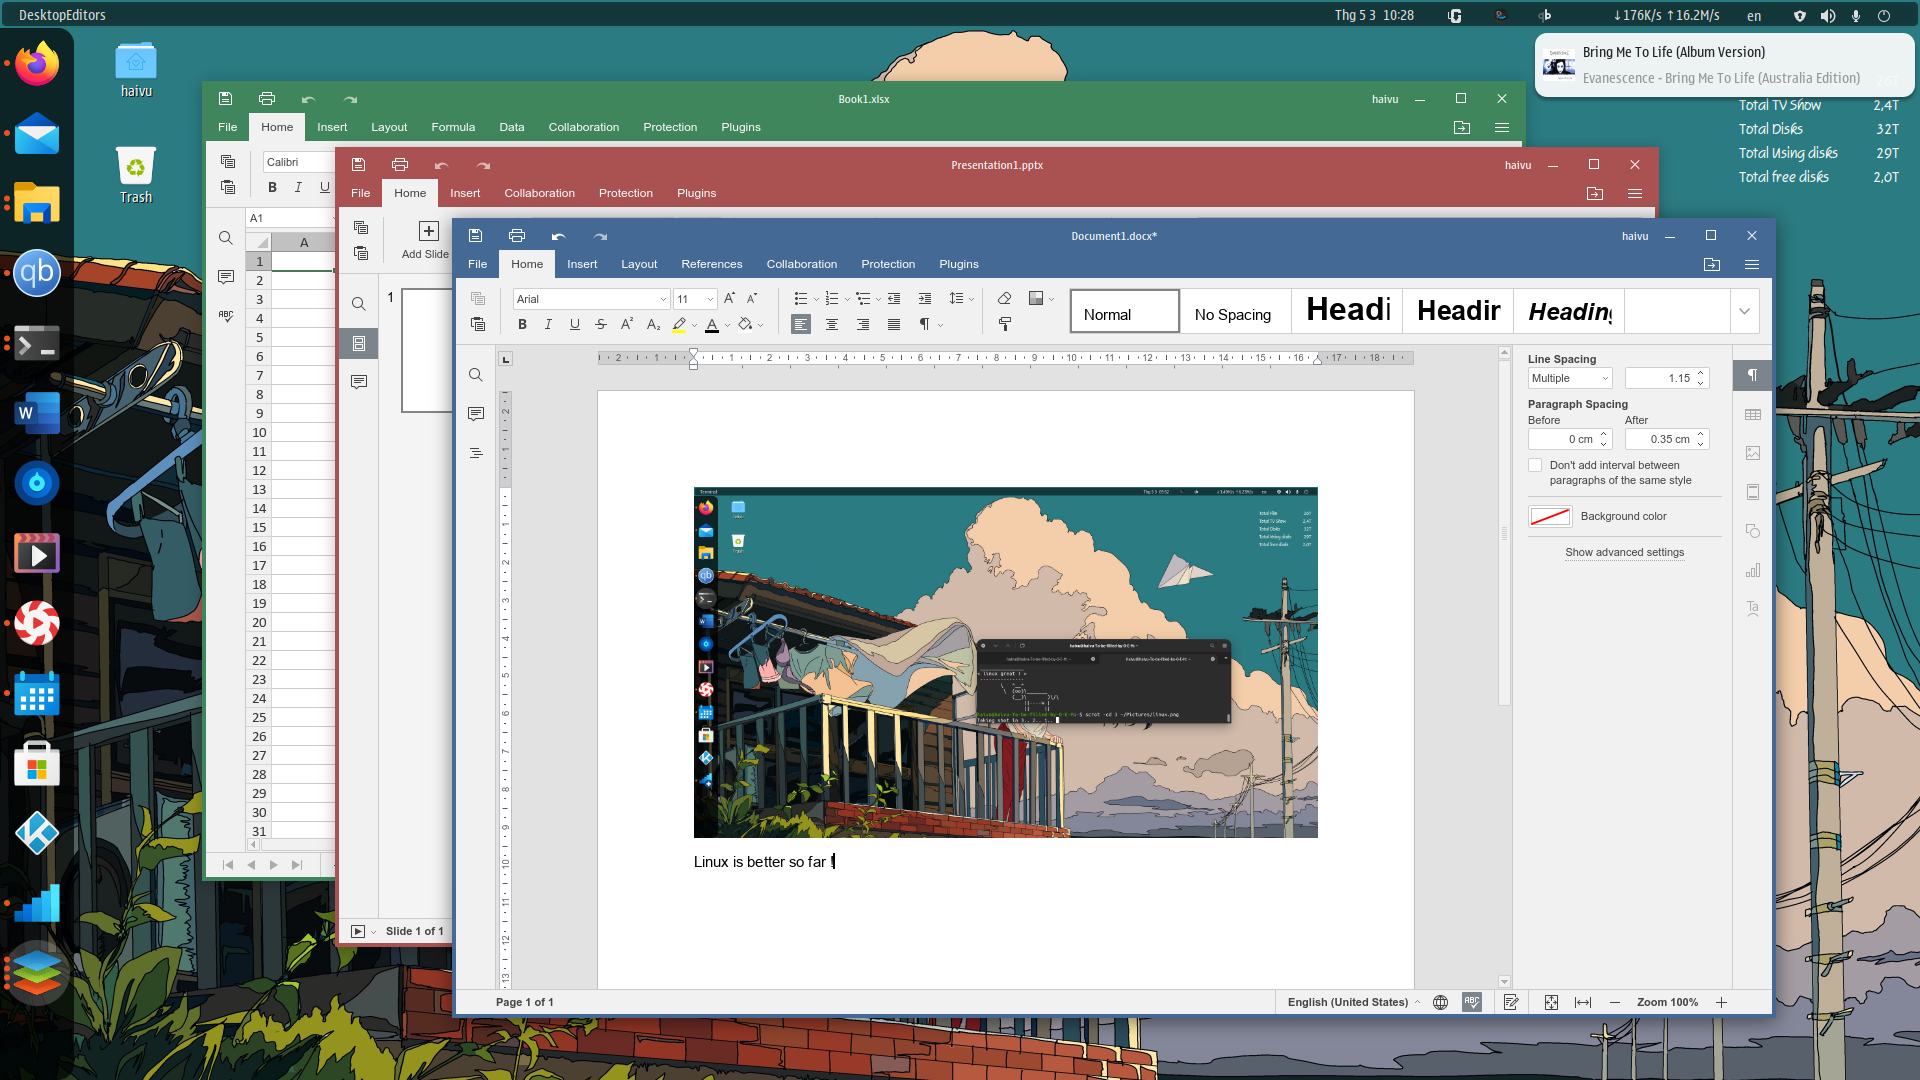Click the strikethrough formatting icon
The height and width of the screenshot is (1080, 1920).
point(601,324)
